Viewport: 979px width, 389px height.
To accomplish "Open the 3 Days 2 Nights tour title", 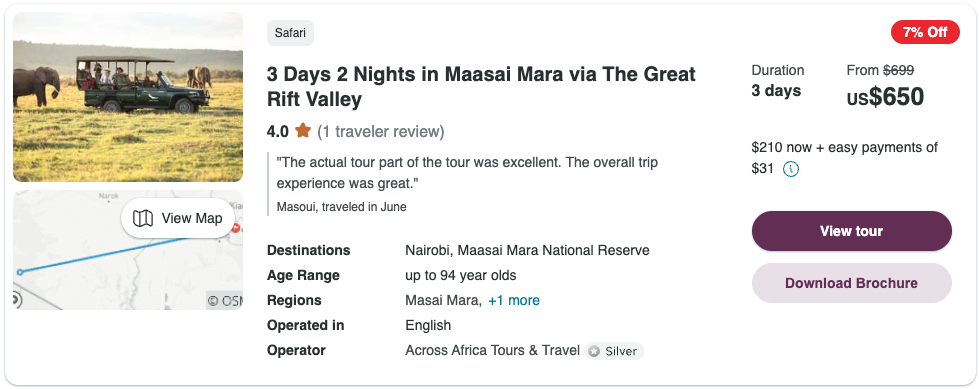I will (481, 87).
